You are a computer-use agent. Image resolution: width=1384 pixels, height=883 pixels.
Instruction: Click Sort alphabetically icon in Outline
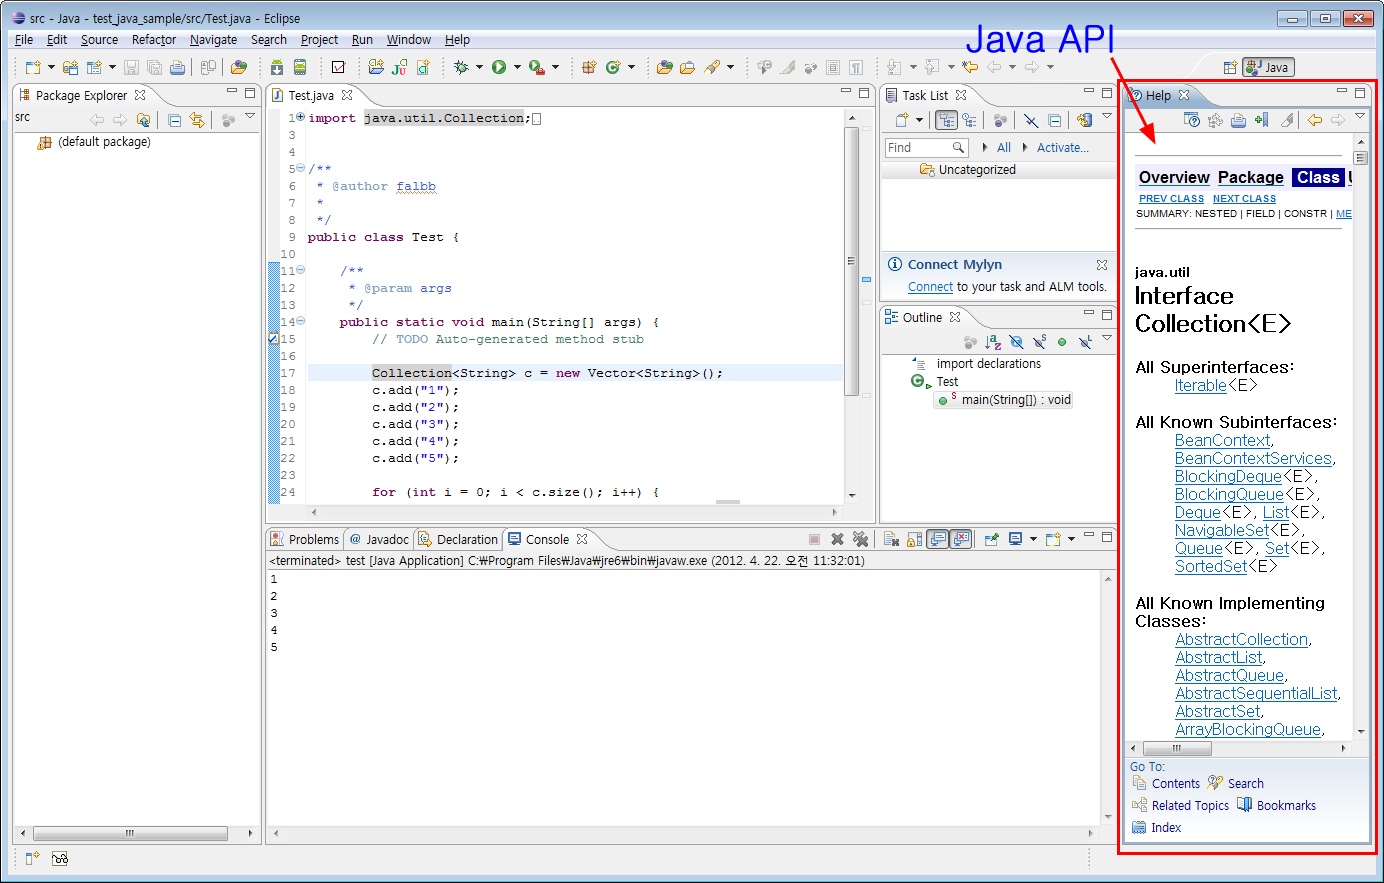pyautogui.click(x=993, y=342)
